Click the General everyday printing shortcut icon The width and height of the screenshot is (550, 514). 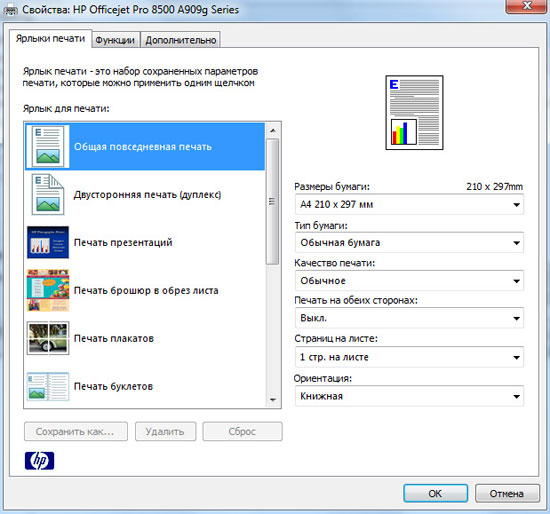pyautogui.click(x=48, y=146)
